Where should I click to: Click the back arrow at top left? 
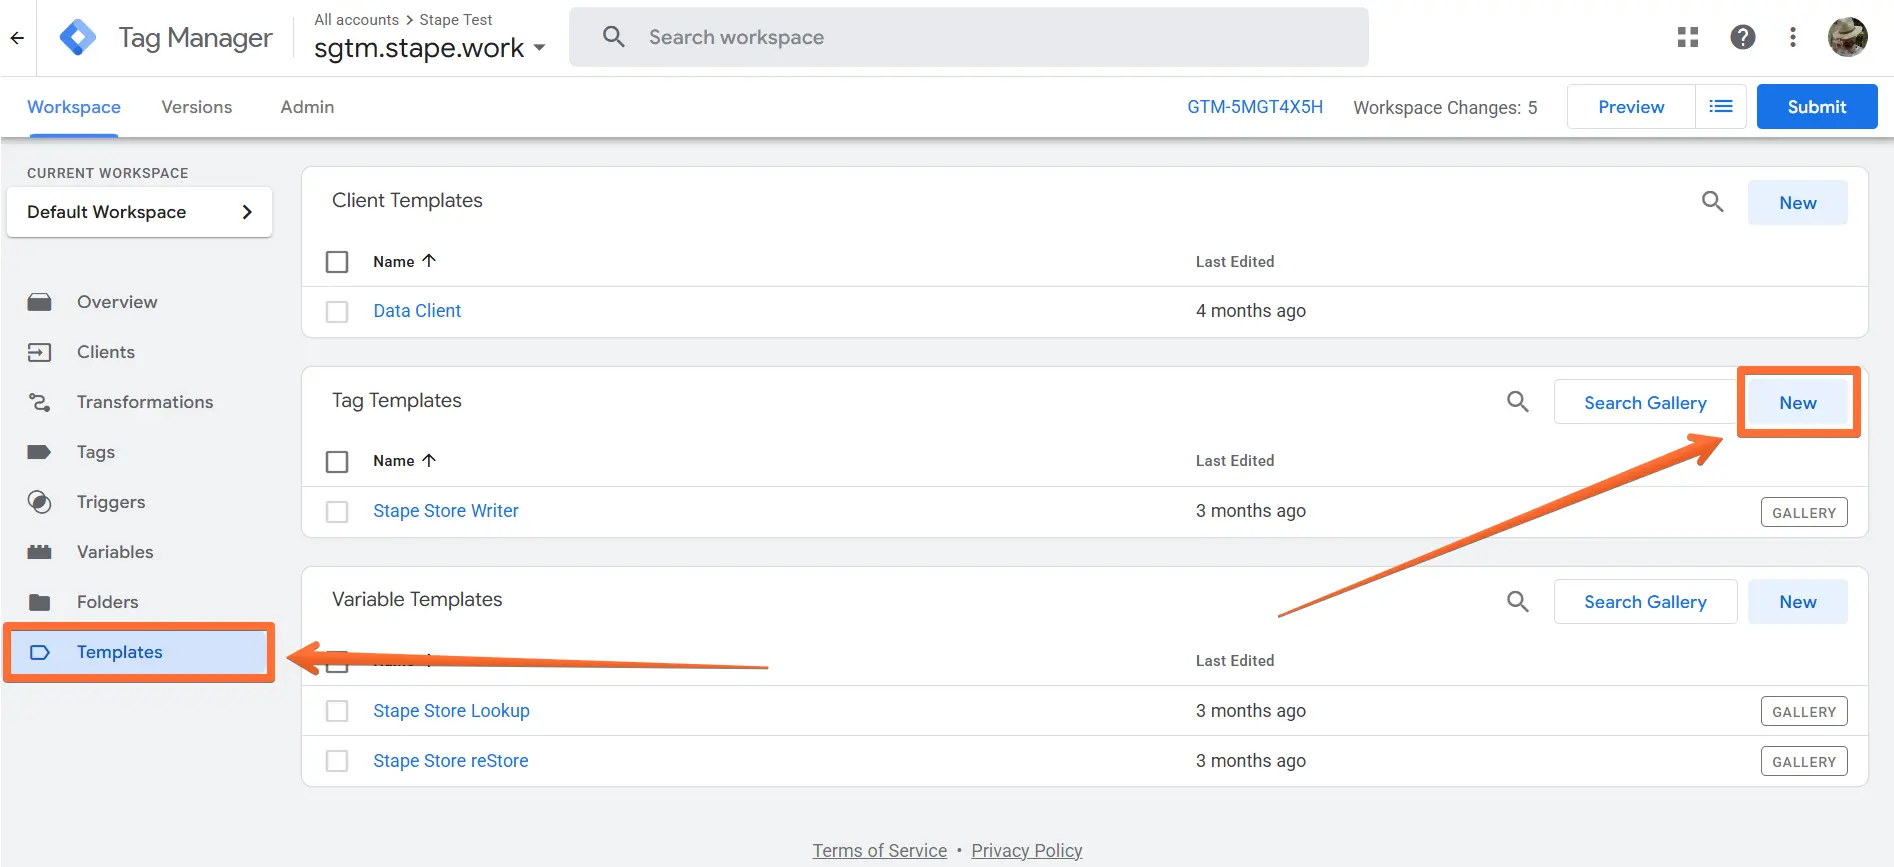coord(17,38)
